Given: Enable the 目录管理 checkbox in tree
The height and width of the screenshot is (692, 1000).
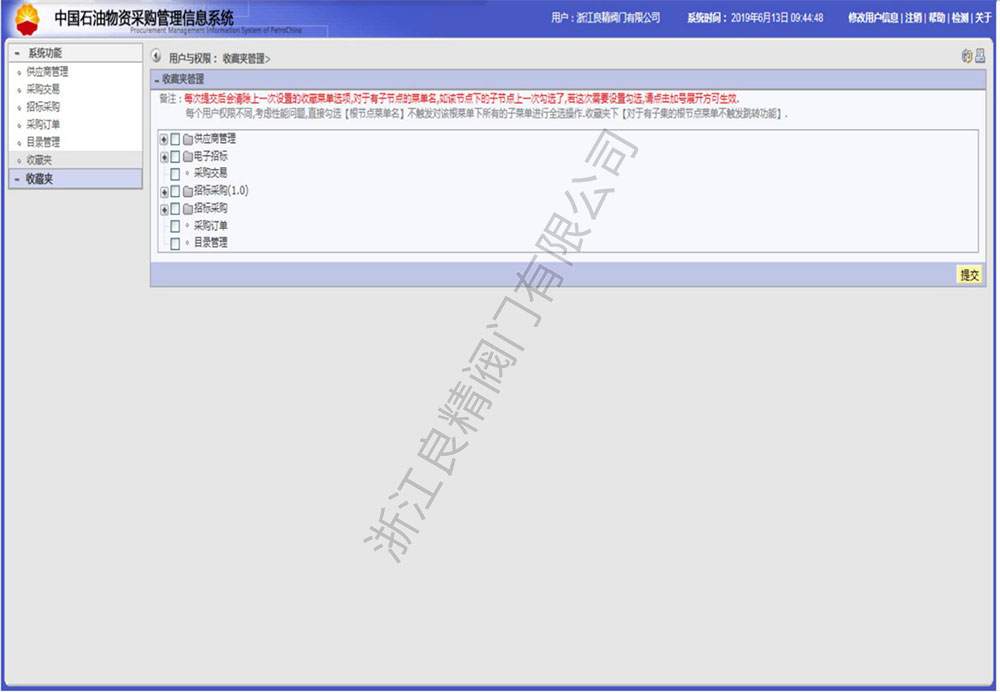Looking at the screenshot, I should point(175,243).
